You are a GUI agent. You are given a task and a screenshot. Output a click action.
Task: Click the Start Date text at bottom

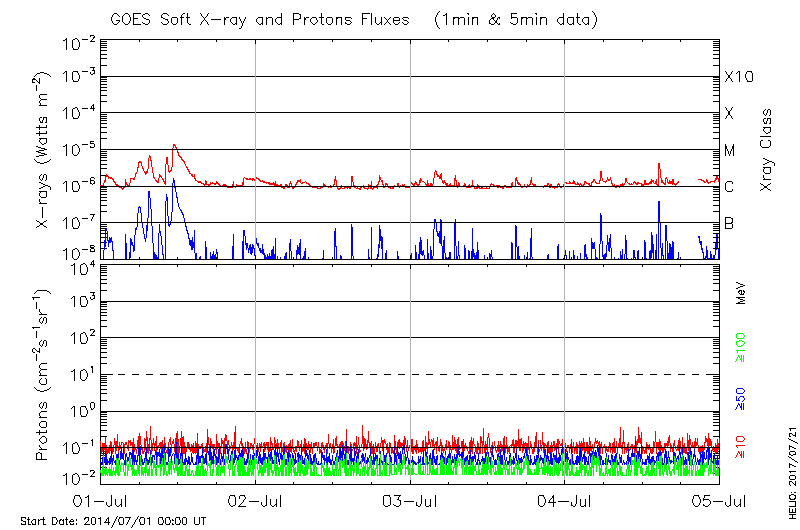(x=113, y=521)
